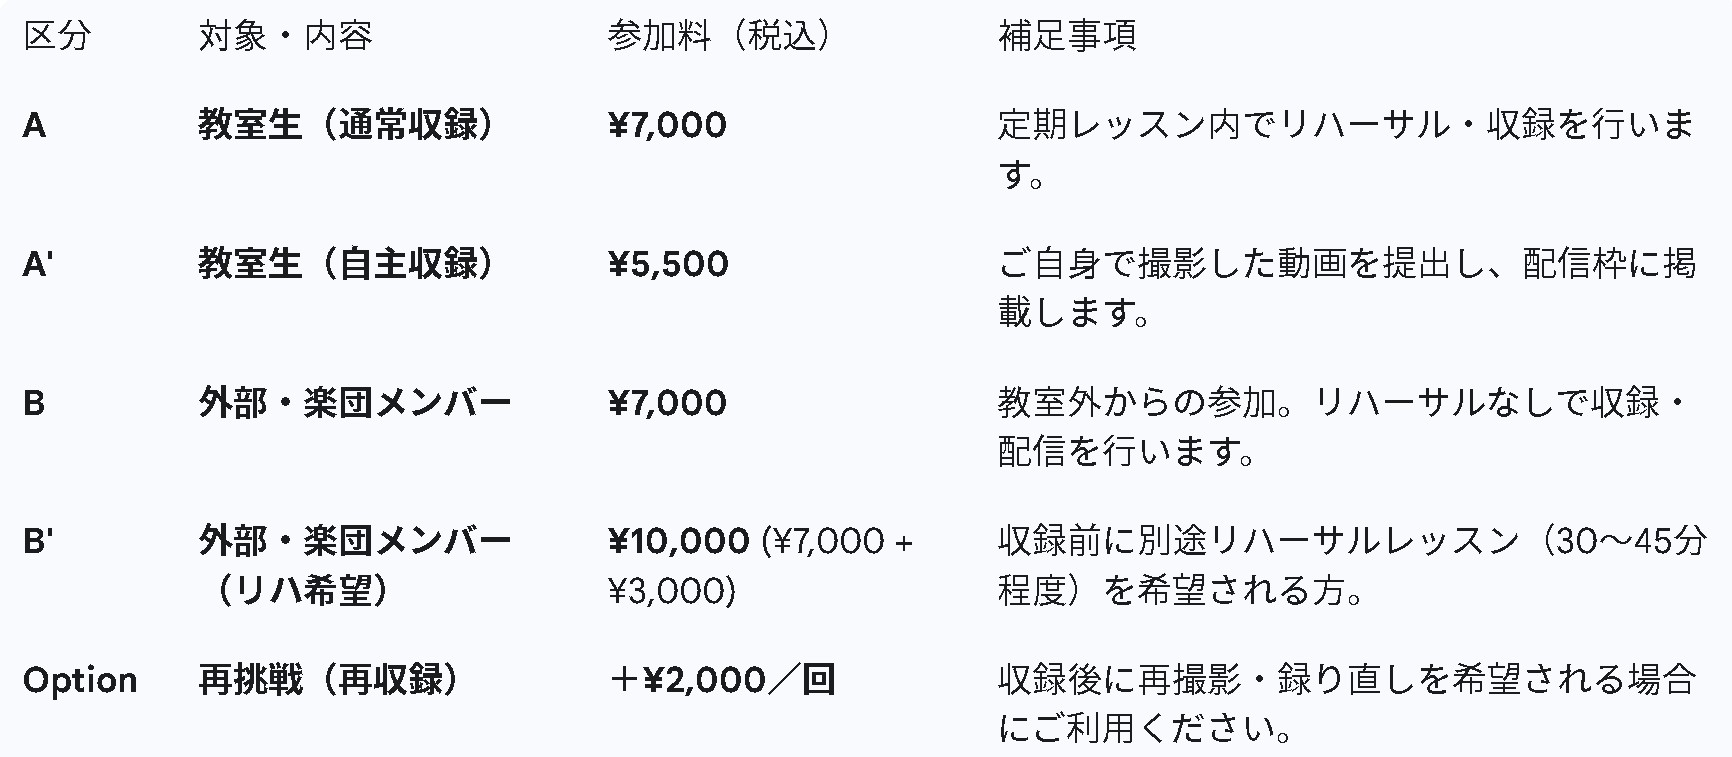
Task: Click the 外部・楽団メンバー cell without リハ希望
Action: pos(354,403)
